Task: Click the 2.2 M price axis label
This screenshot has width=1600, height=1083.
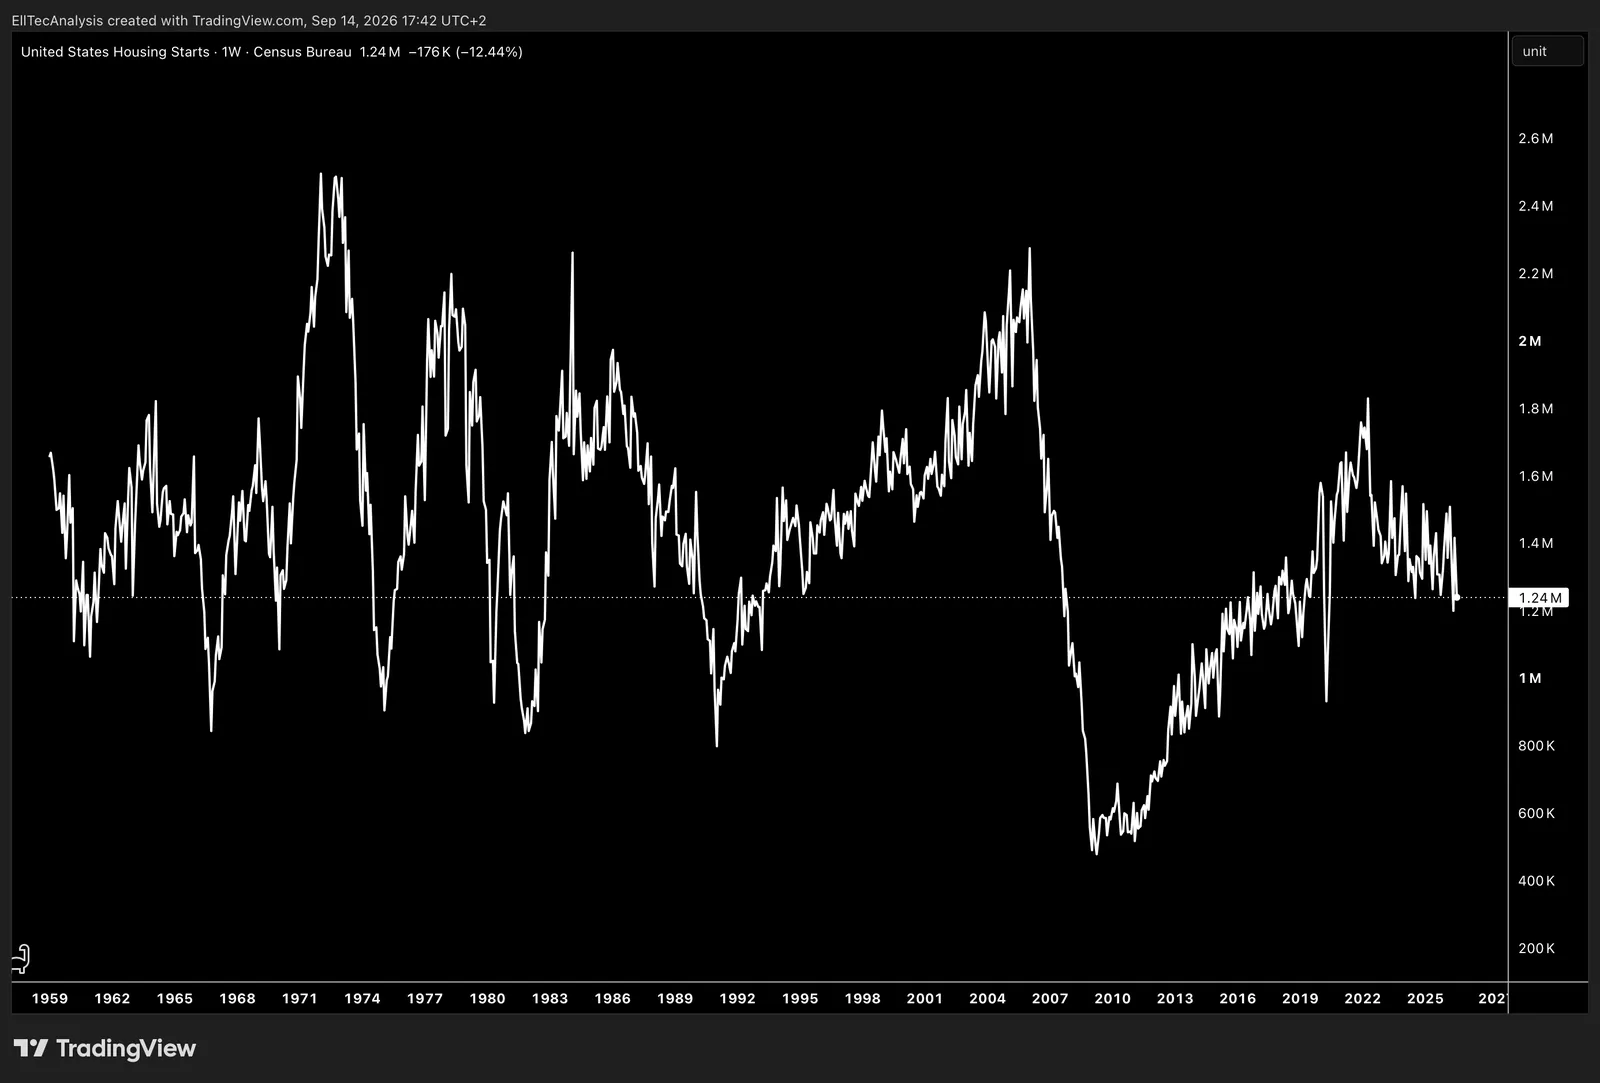Action: tap(1536, 273)
